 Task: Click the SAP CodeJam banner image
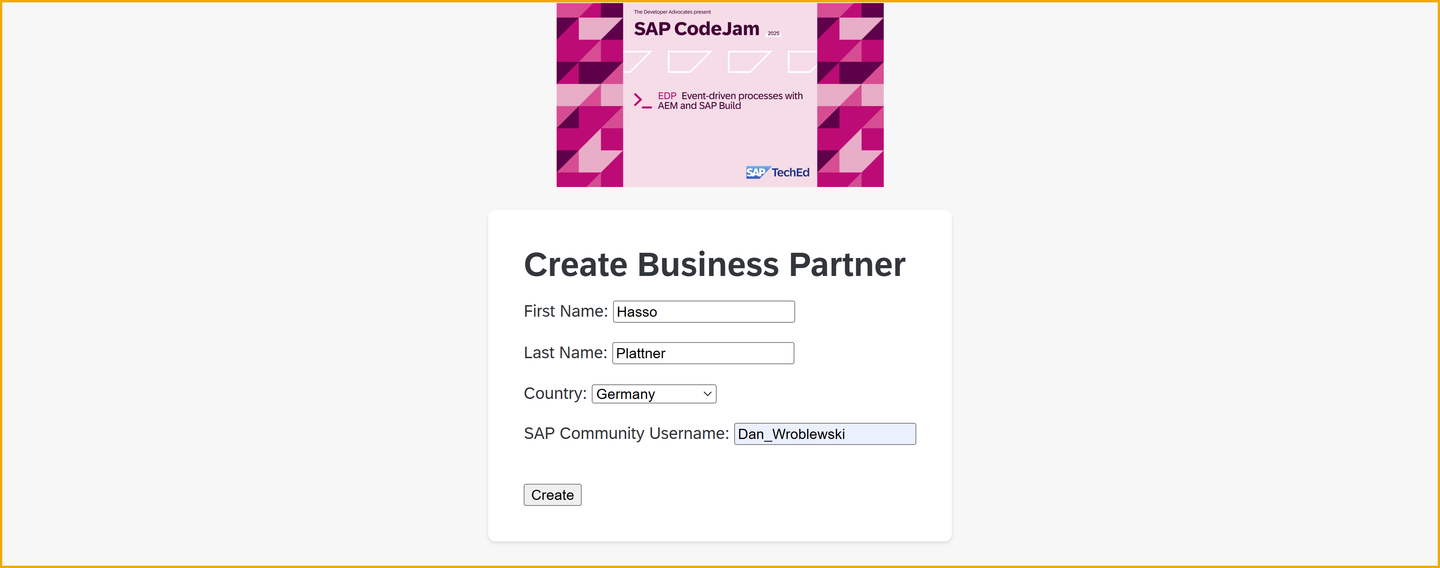[720, 95]
